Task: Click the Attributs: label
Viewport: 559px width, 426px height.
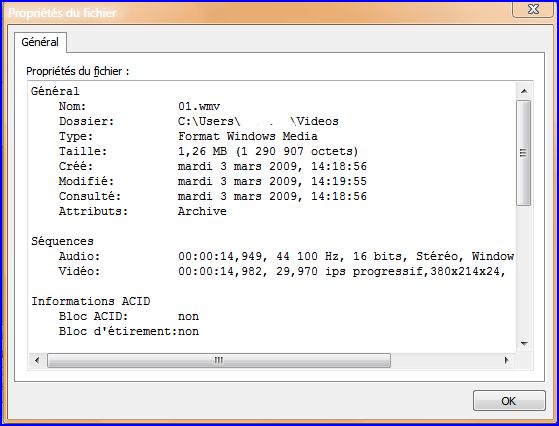Action: (x=93, y=211)
